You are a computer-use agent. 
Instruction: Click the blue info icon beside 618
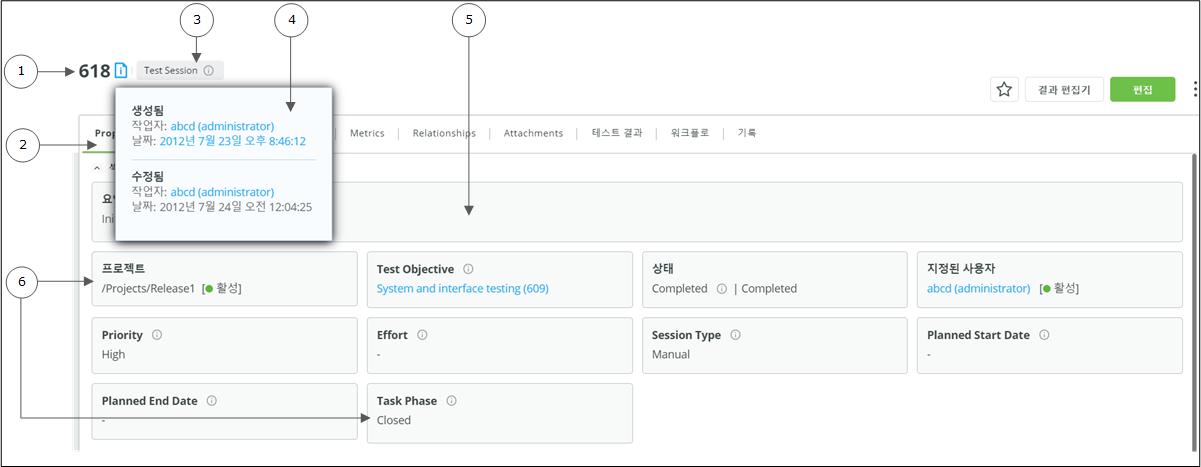click(x=121, y=70)
